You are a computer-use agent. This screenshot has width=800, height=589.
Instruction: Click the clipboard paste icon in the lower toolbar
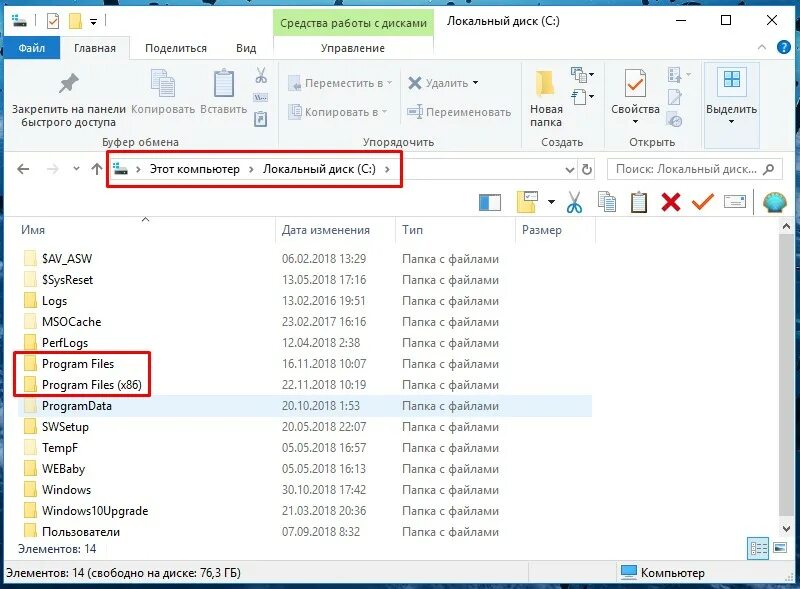click(638, 202)
